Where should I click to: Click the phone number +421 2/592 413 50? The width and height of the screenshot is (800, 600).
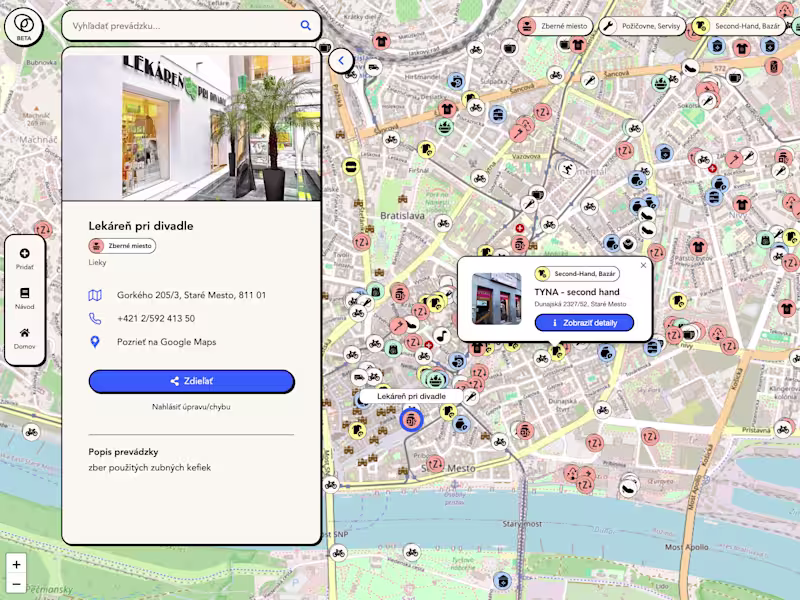[156, 318]
